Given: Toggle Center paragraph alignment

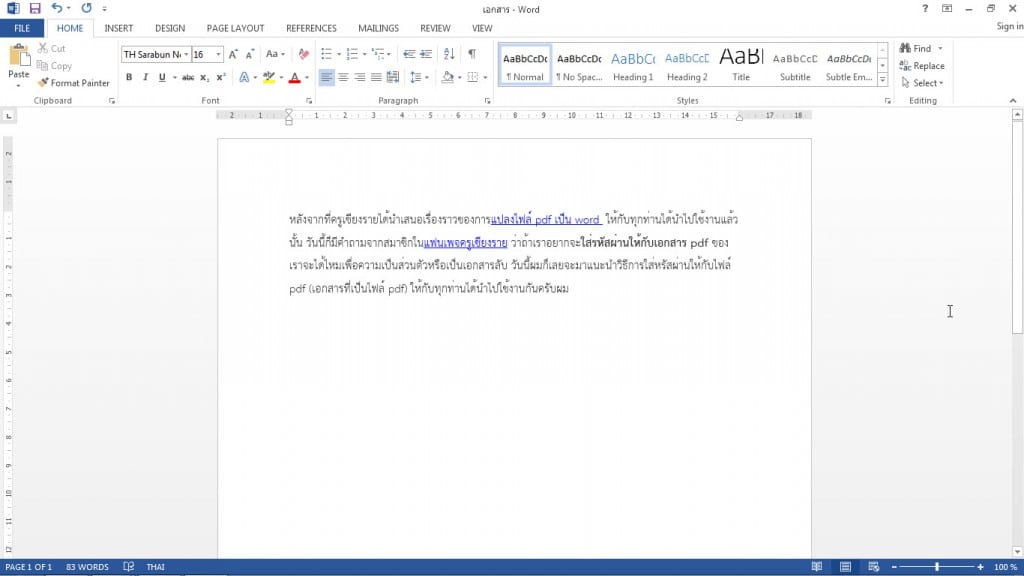Looking at the screenshot, I should [343, 77].
